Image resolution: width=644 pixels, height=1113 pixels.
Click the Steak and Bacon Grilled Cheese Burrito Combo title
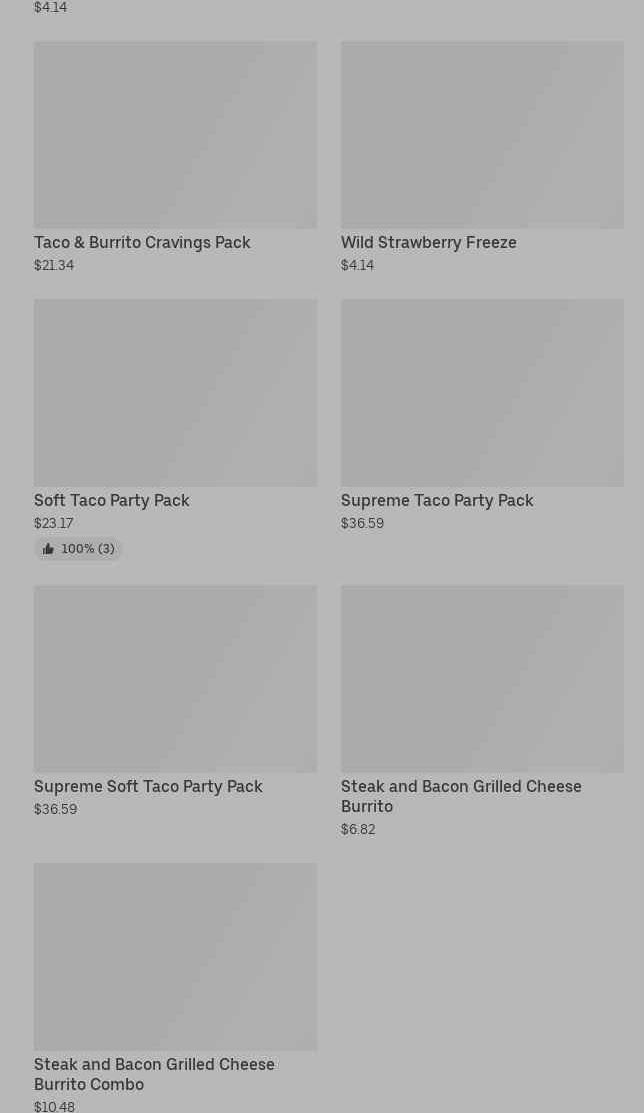click(154, 1074)
